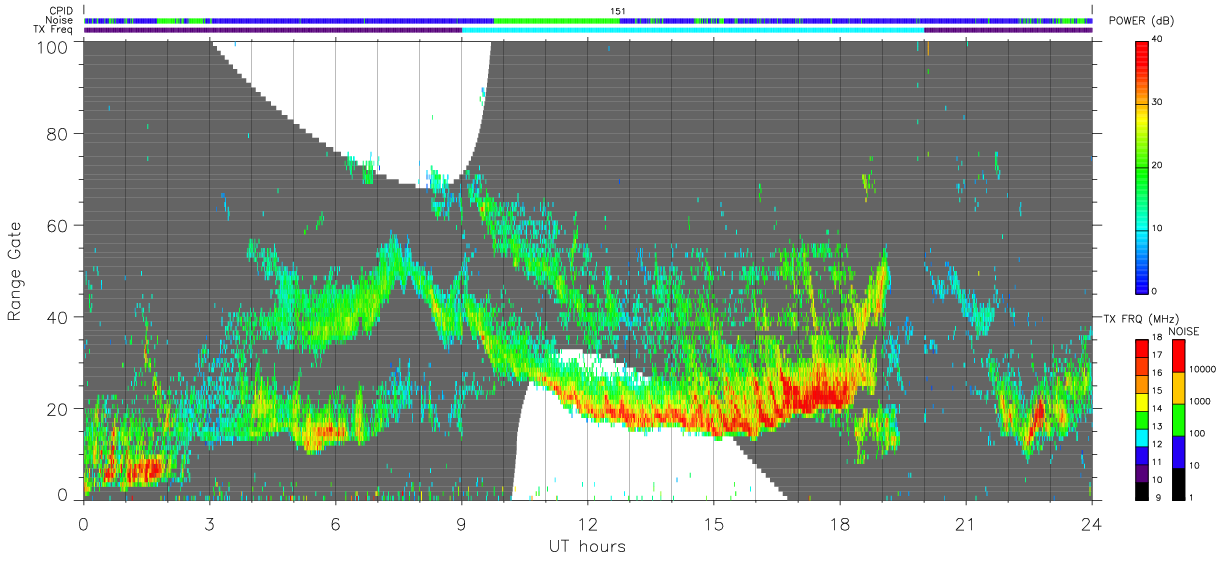
Task: Click the 30 label on power colorbar
Action: pos(1157,102)
